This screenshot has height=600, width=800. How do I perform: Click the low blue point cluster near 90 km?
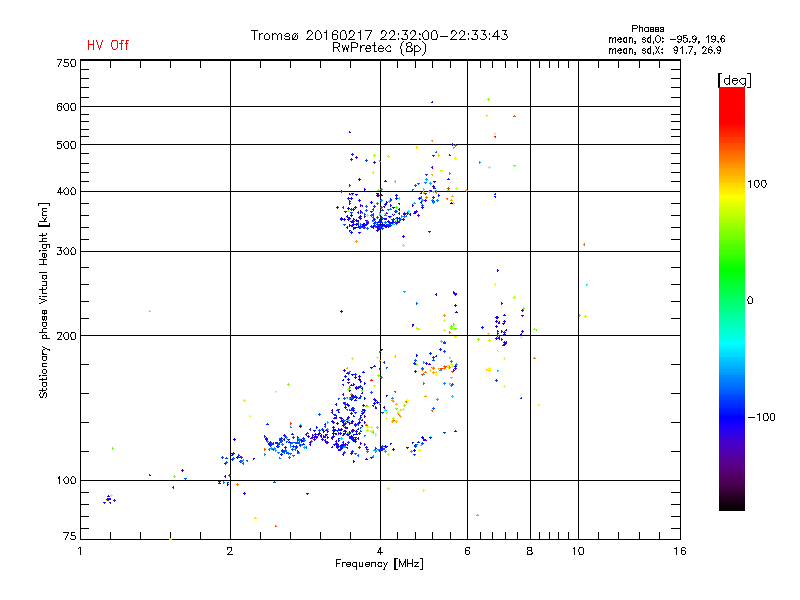[109, 499]
